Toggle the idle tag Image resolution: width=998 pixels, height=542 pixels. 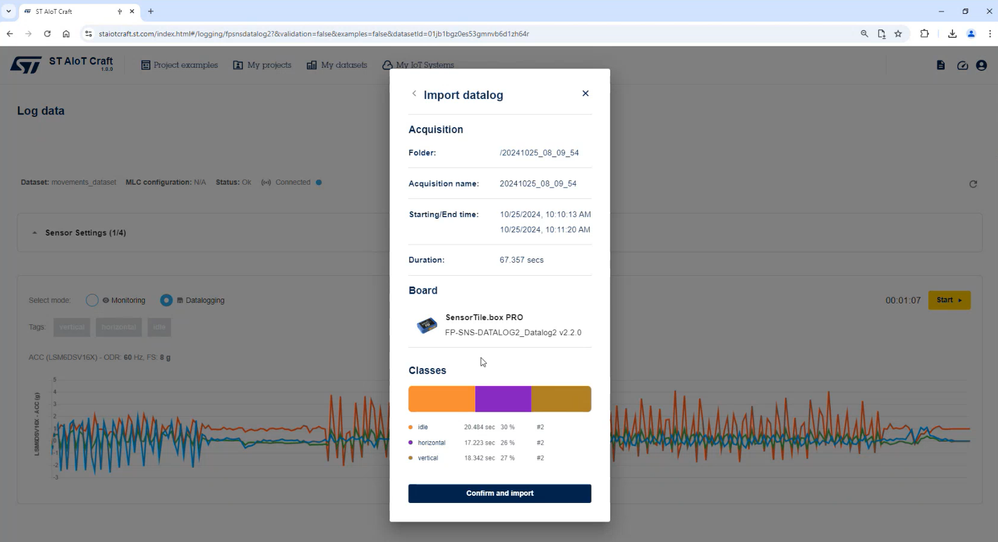coord(159,327)
